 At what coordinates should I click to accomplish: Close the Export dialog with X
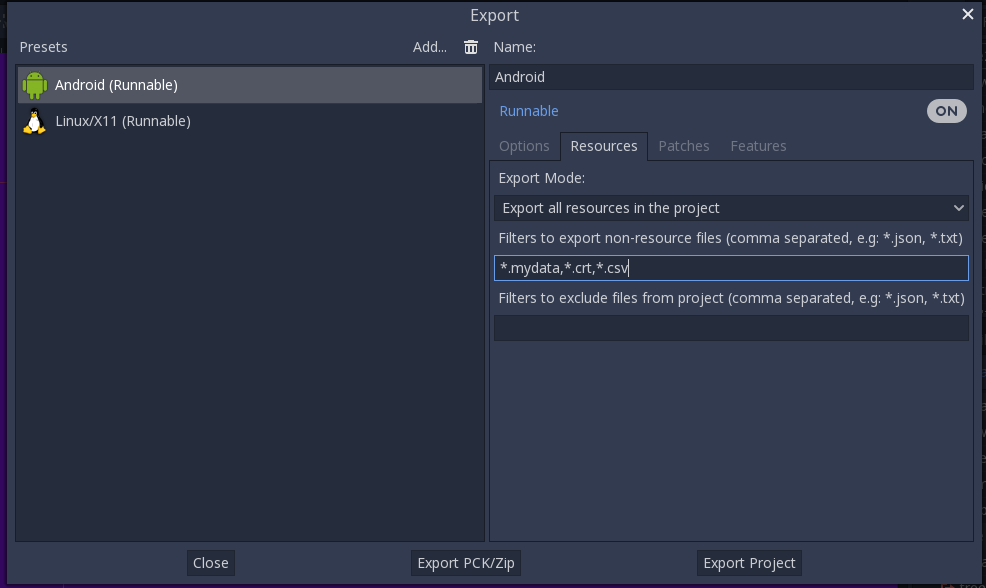tap(967, 14)
